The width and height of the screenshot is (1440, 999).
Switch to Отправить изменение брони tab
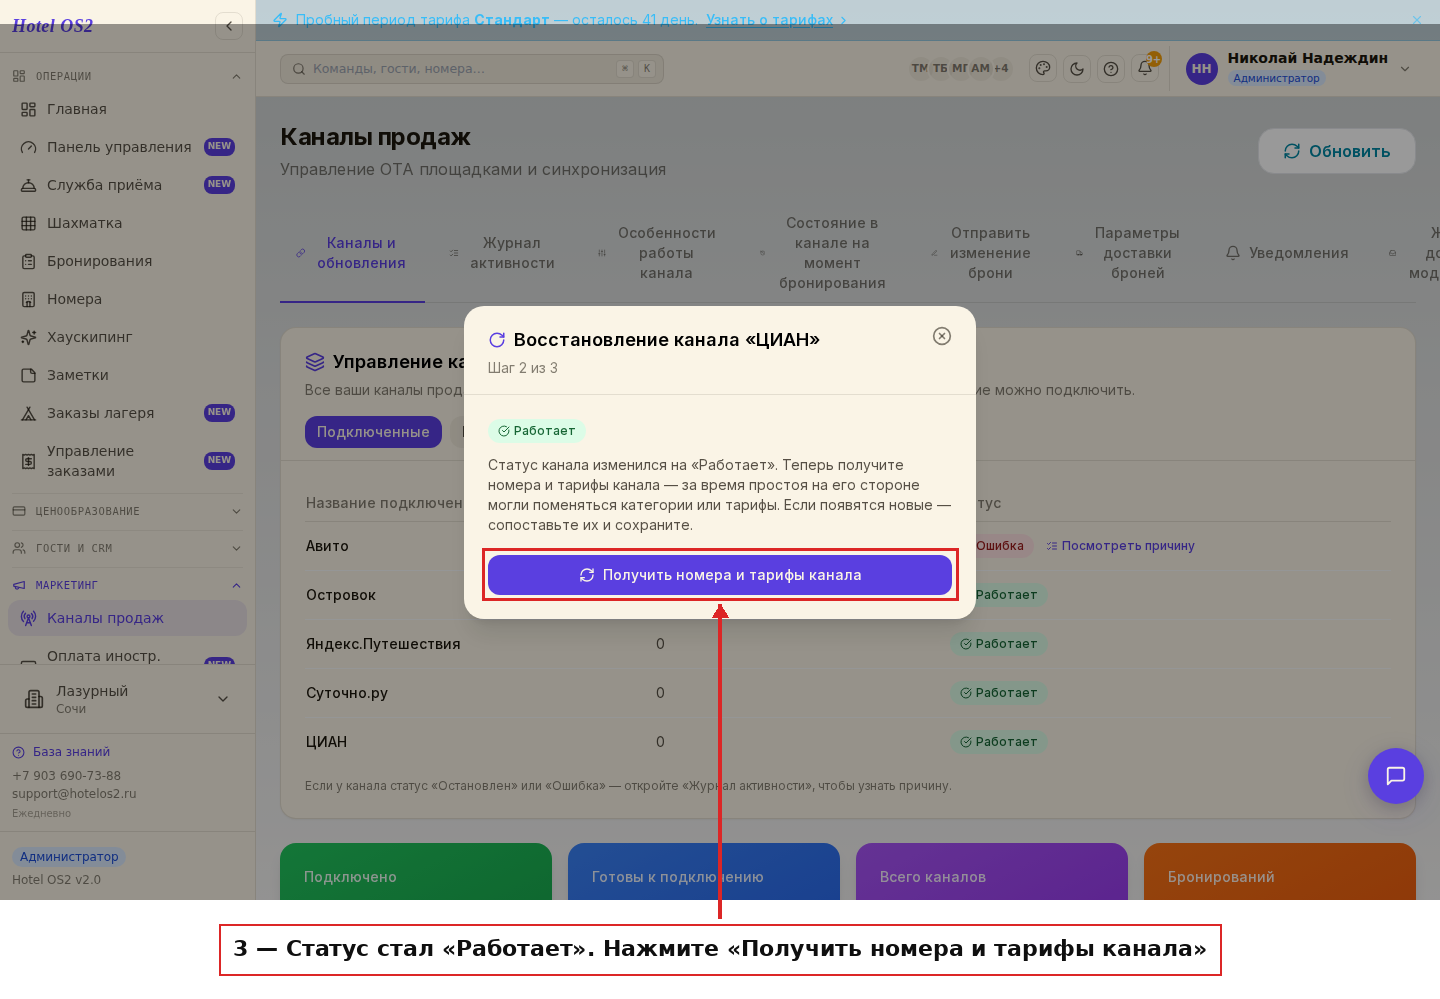pyautogui.click(x=981, y=253)
